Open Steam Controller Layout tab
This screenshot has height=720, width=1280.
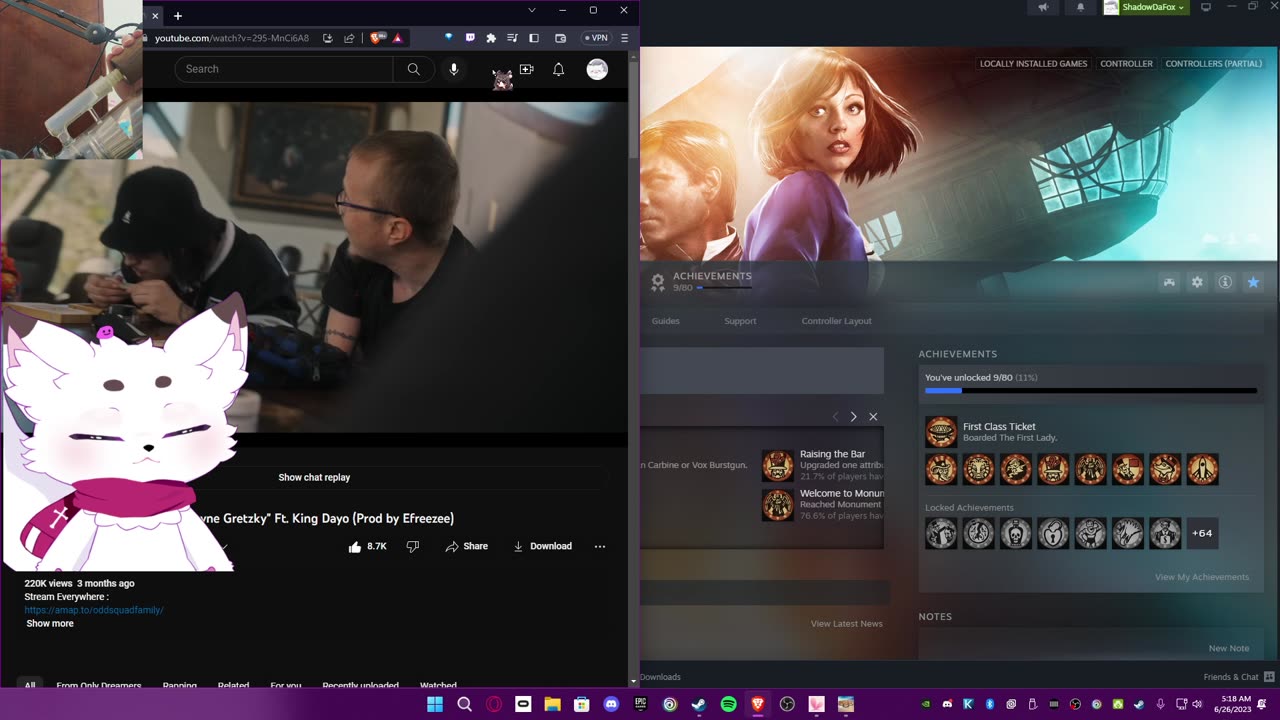(x=837, y=321)
